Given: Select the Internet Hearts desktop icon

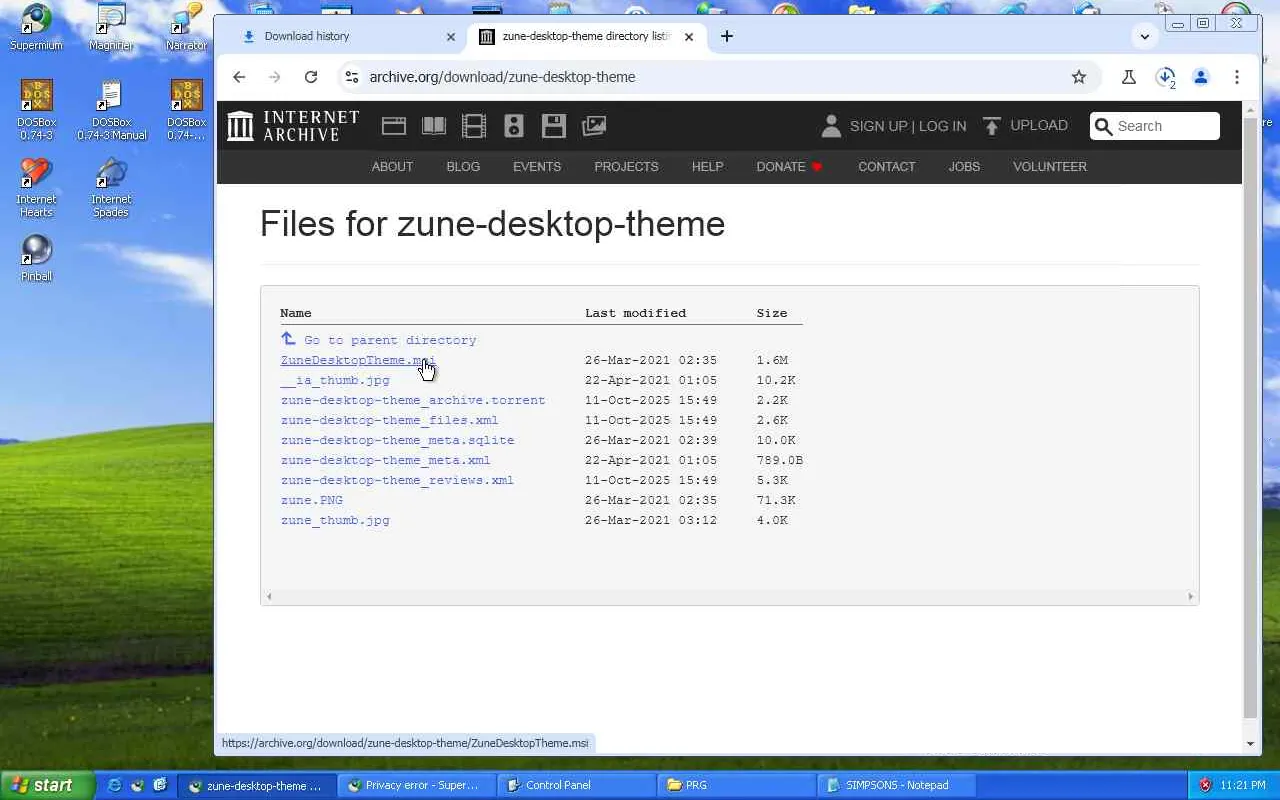Looking at the screenshot, I should tap(36, 188).
